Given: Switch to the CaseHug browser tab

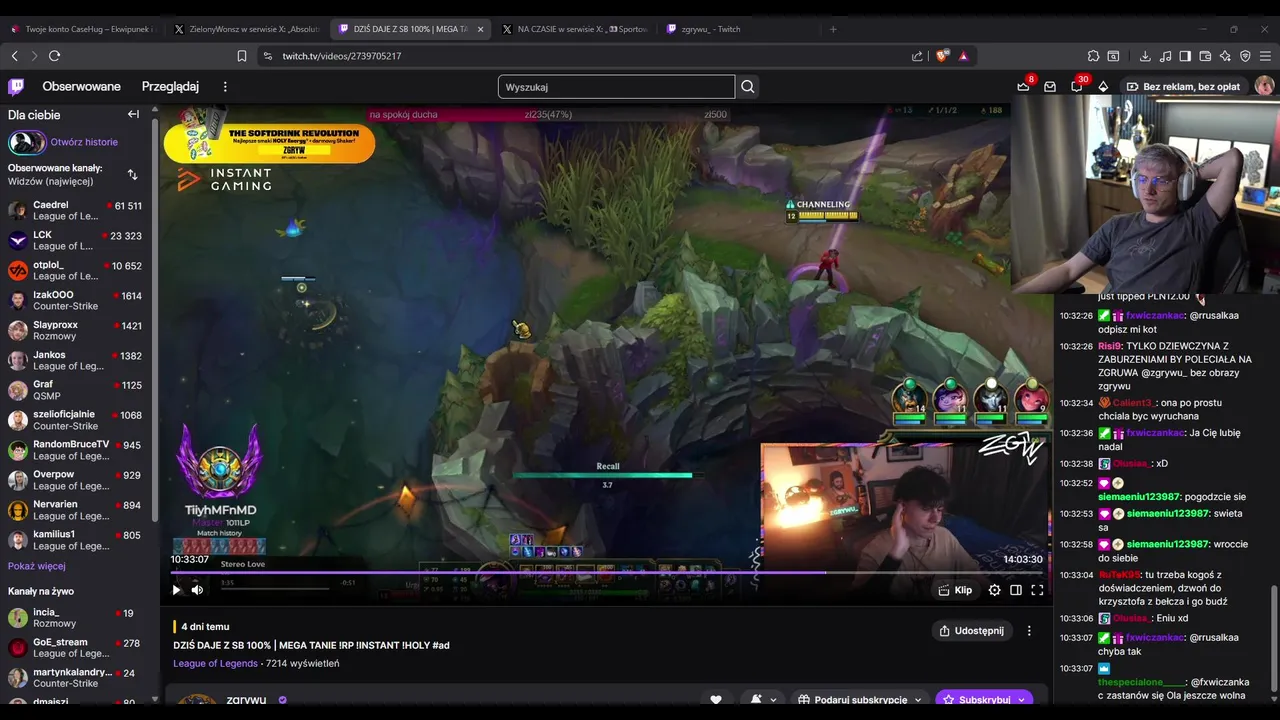Looking at the screenshot, I should [82, 29].
